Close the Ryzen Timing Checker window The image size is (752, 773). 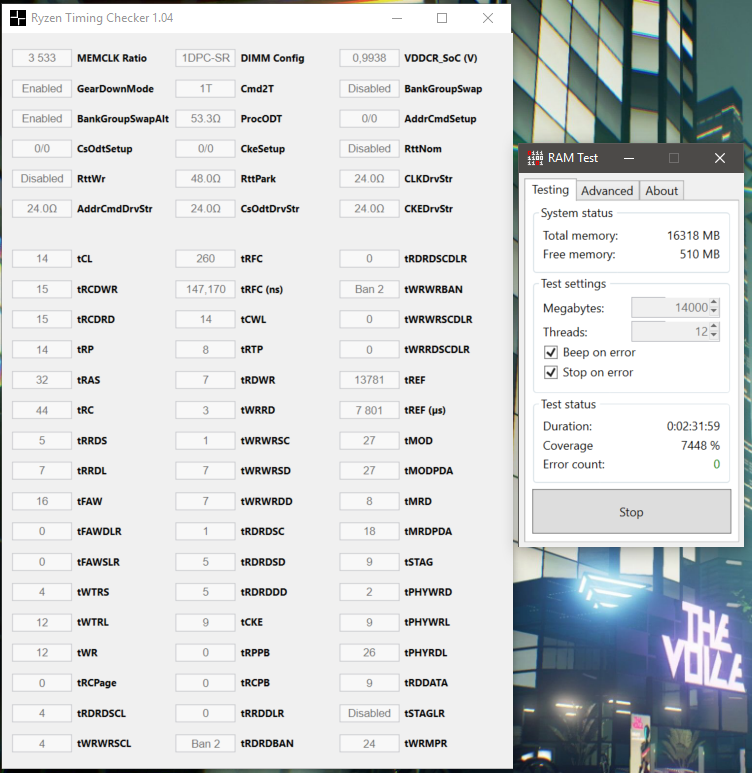pyautogui.click(x=488, y=18)
